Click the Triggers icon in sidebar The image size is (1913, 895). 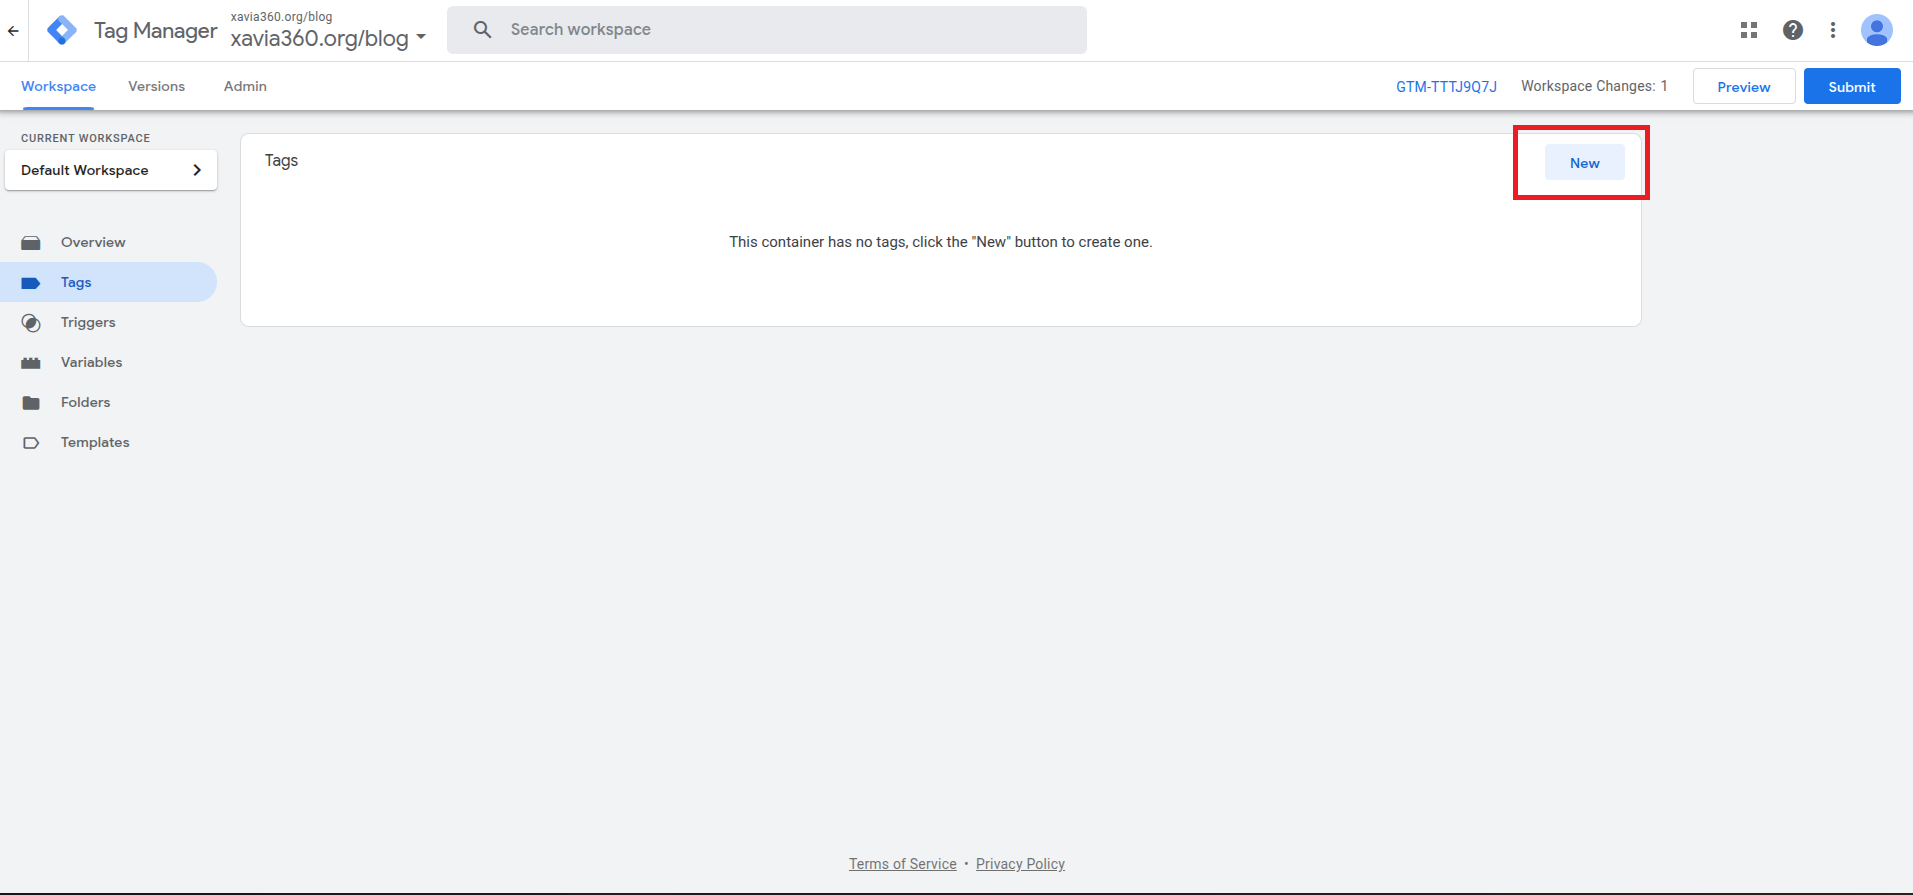coord(31,323)
